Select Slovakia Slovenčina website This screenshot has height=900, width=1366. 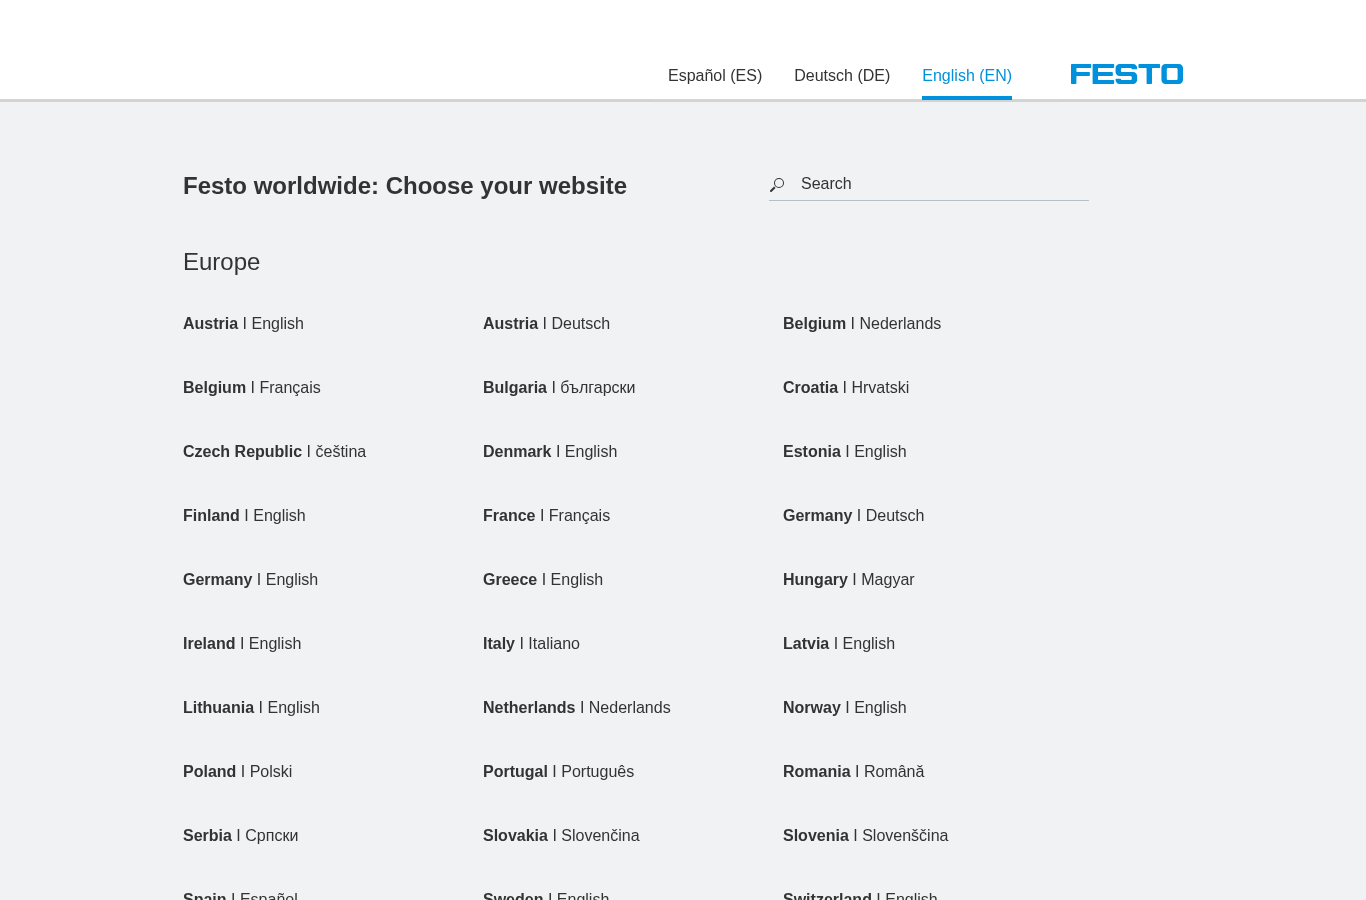[561, 836]
